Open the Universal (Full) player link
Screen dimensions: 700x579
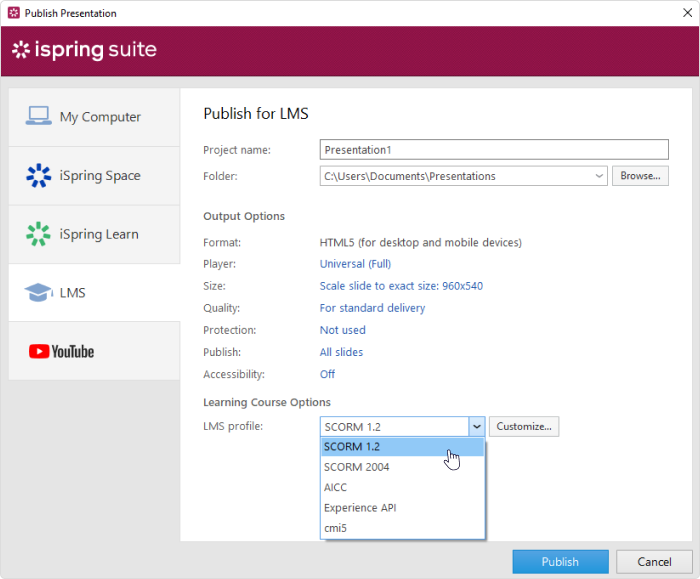(x=355, y=264)
